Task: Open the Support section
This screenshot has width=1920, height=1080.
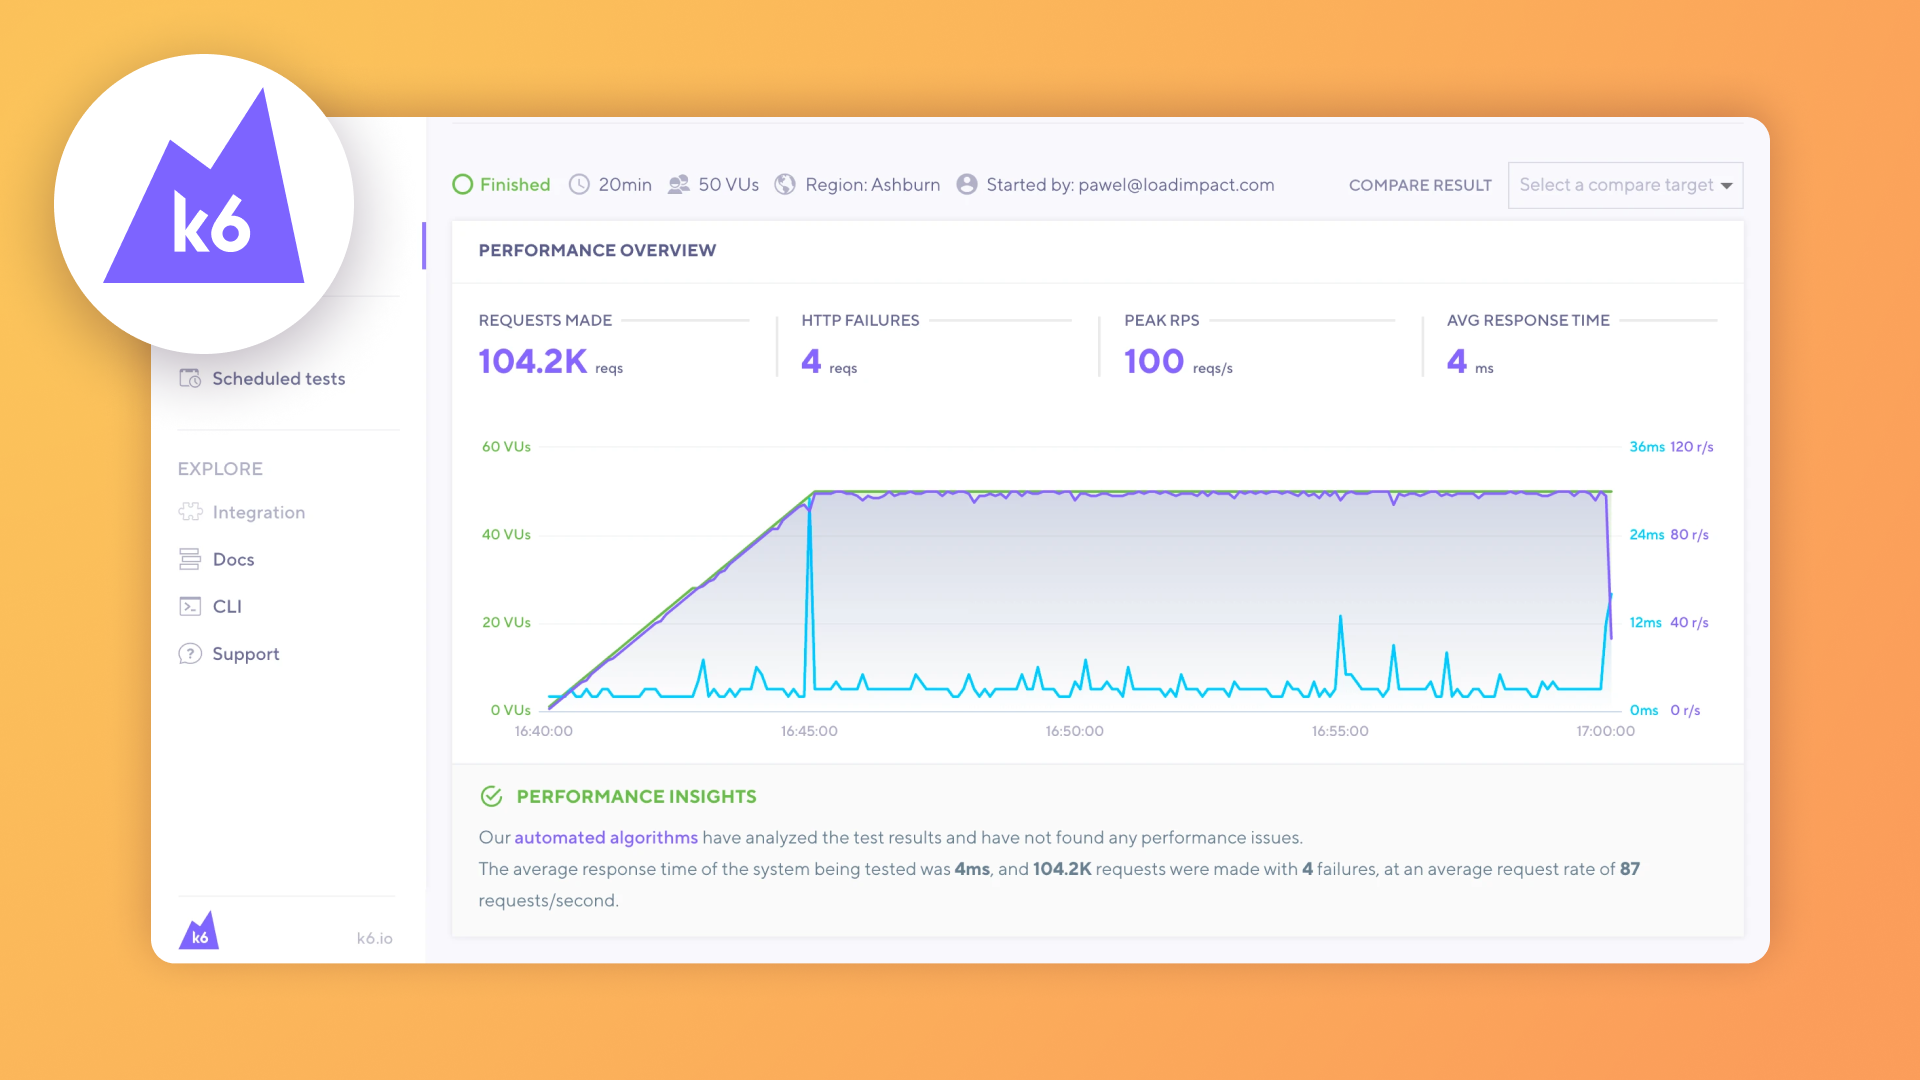Action: tap(245, 653)
